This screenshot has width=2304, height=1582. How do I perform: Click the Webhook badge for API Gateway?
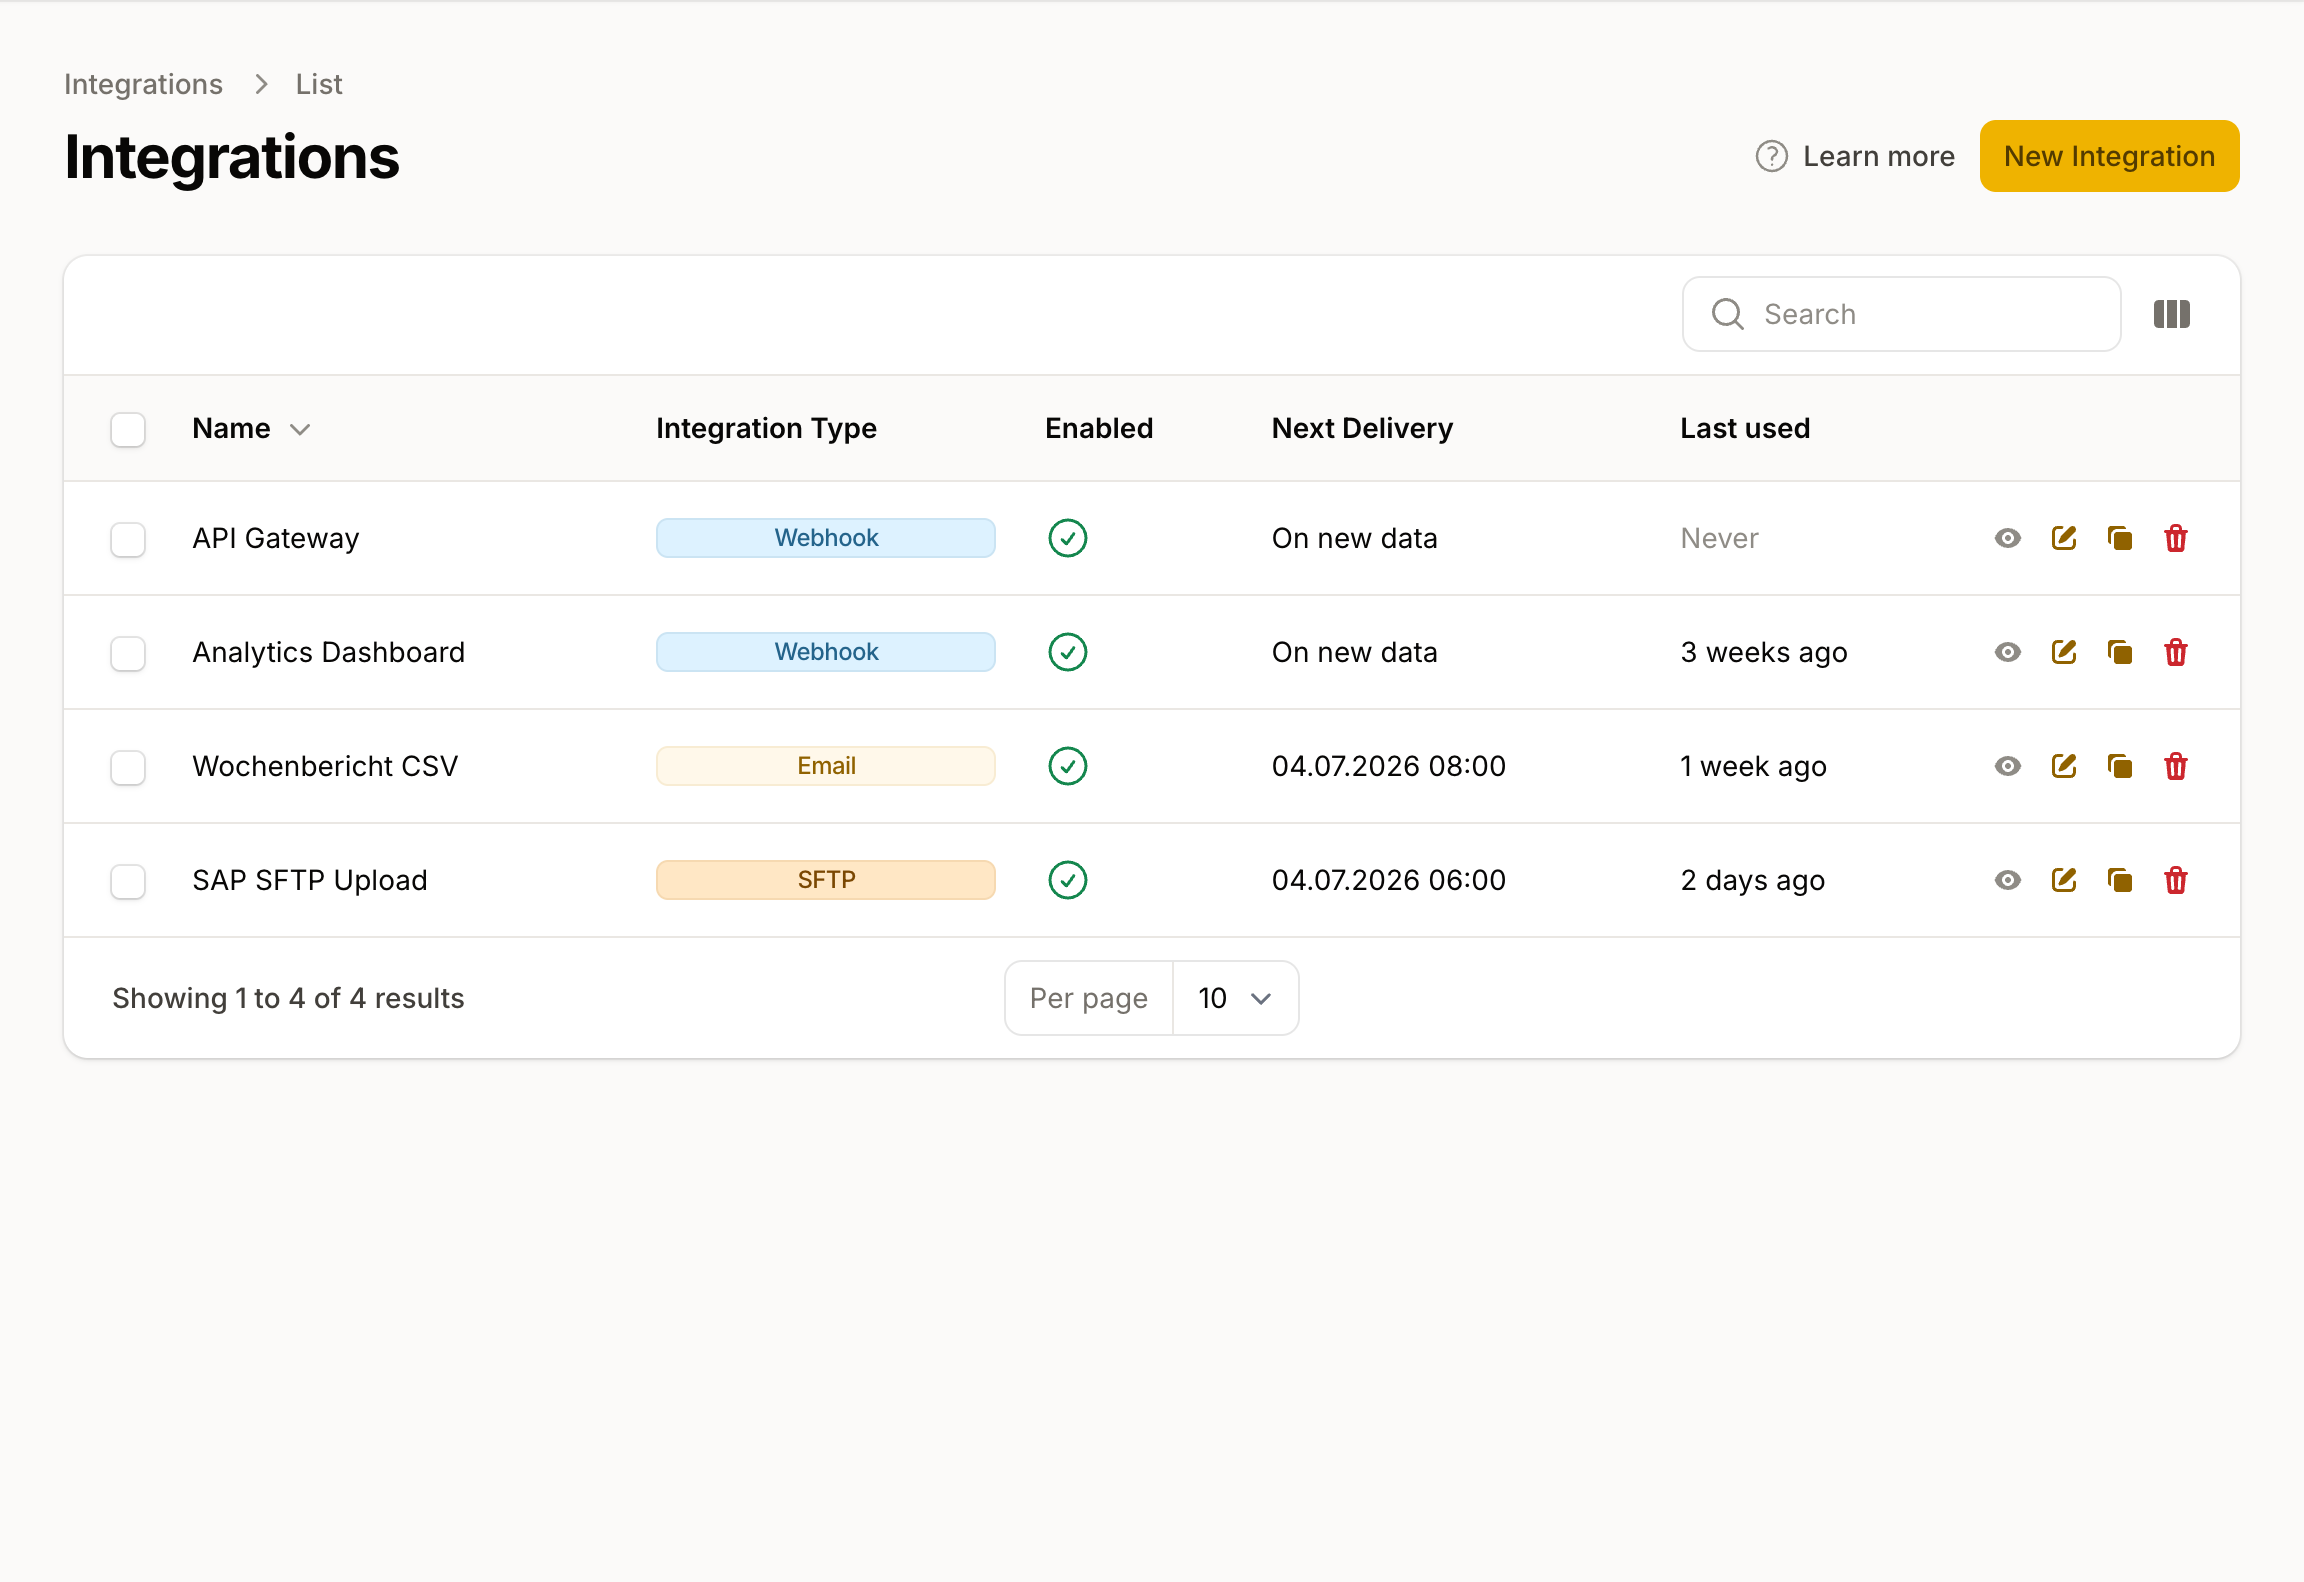pos(826,538)
